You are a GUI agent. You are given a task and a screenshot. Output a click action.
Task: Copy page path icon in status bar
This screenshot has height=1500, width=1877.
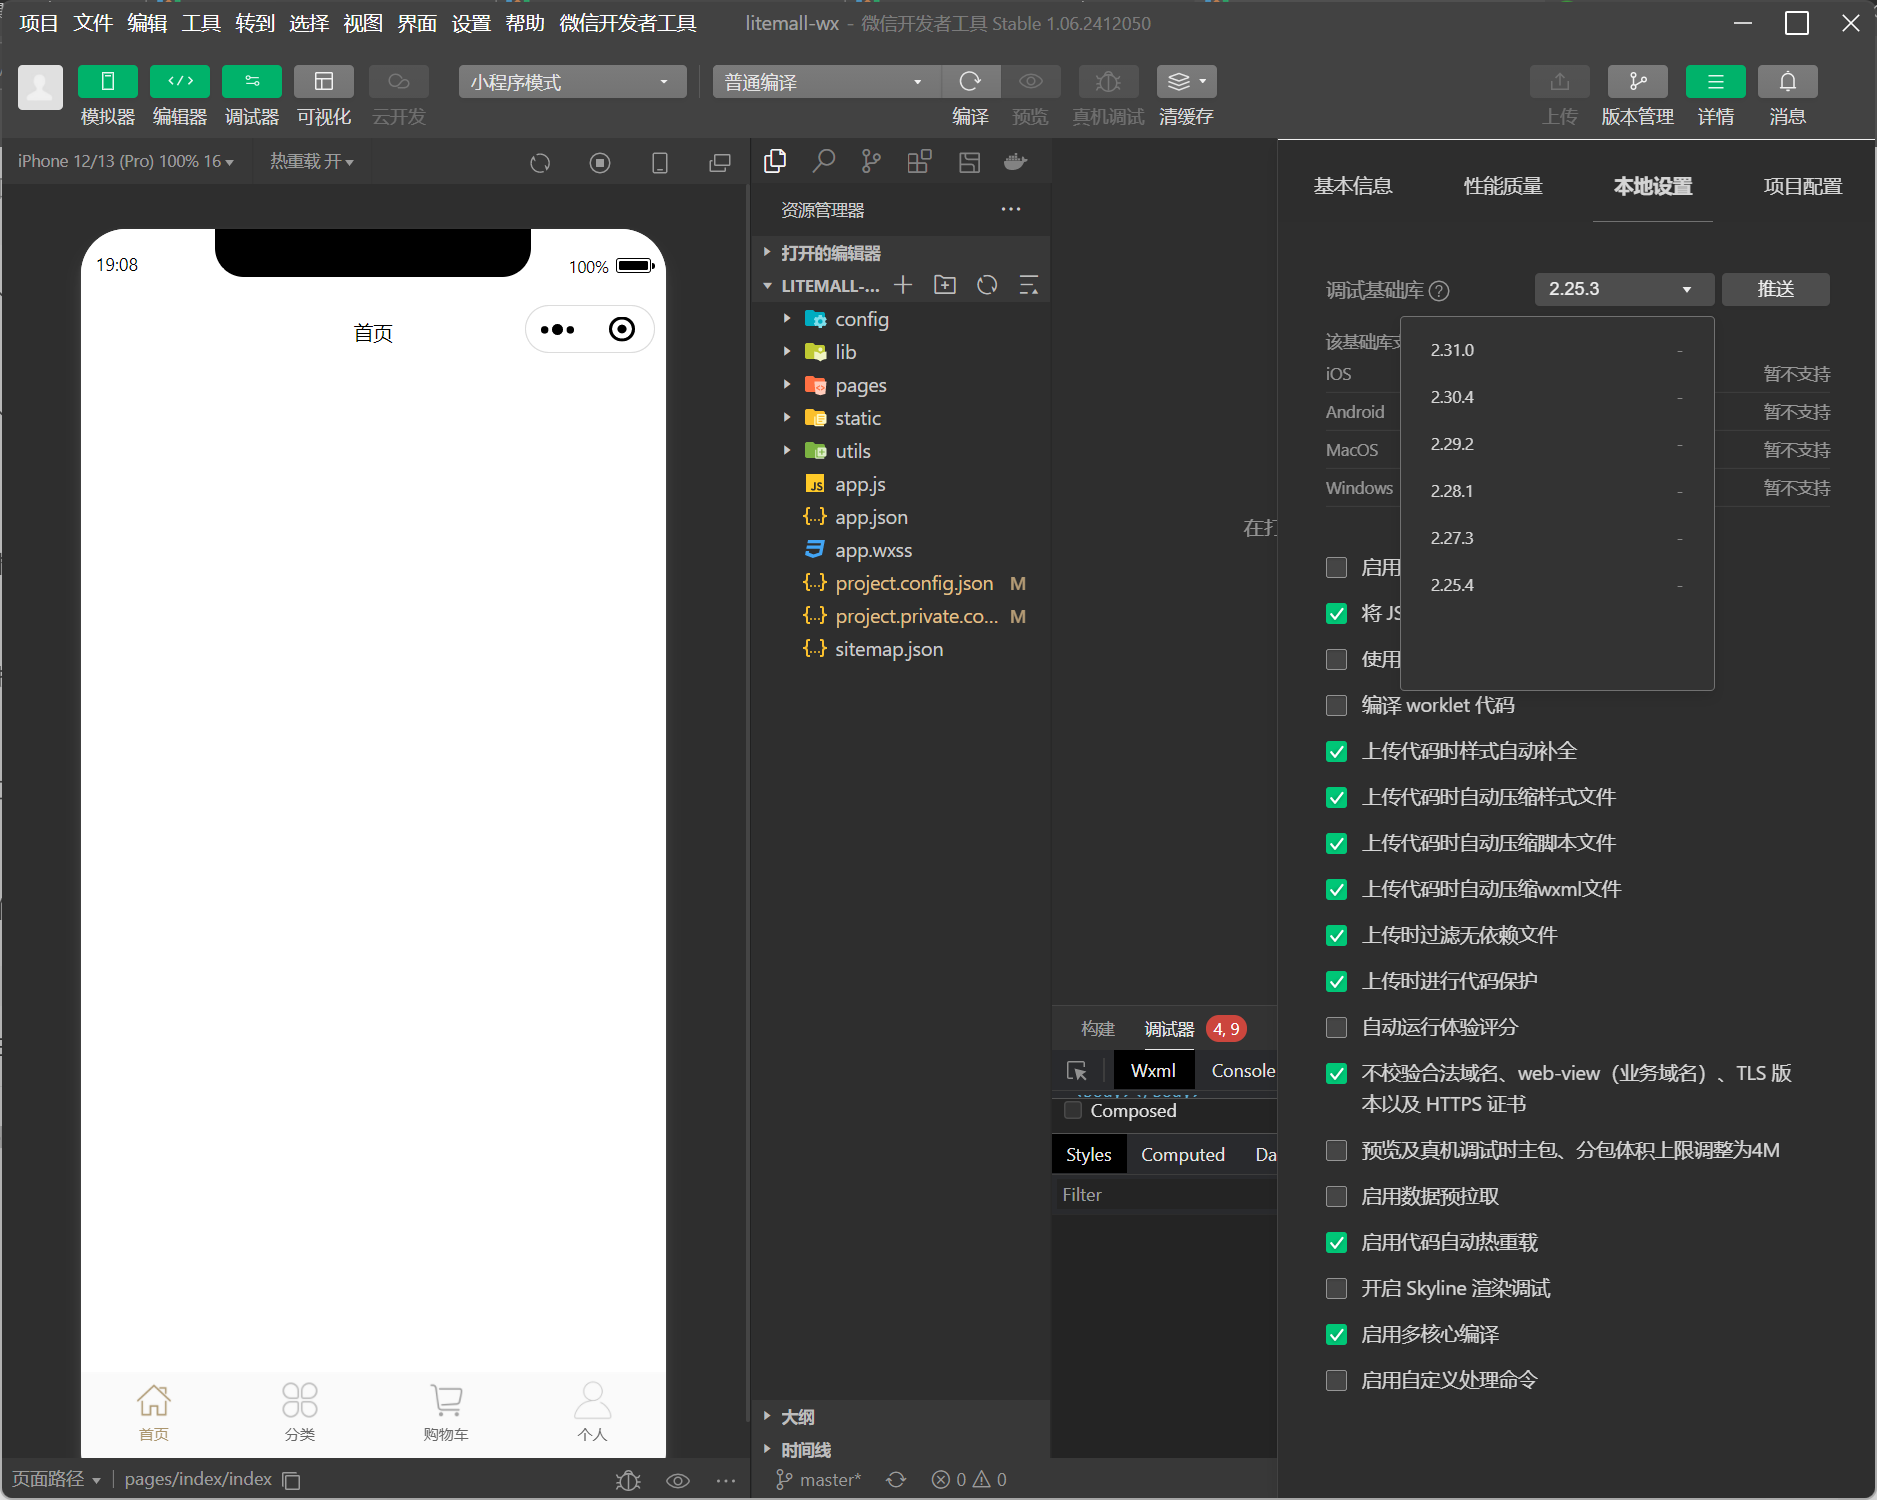tap(291, 1480)
